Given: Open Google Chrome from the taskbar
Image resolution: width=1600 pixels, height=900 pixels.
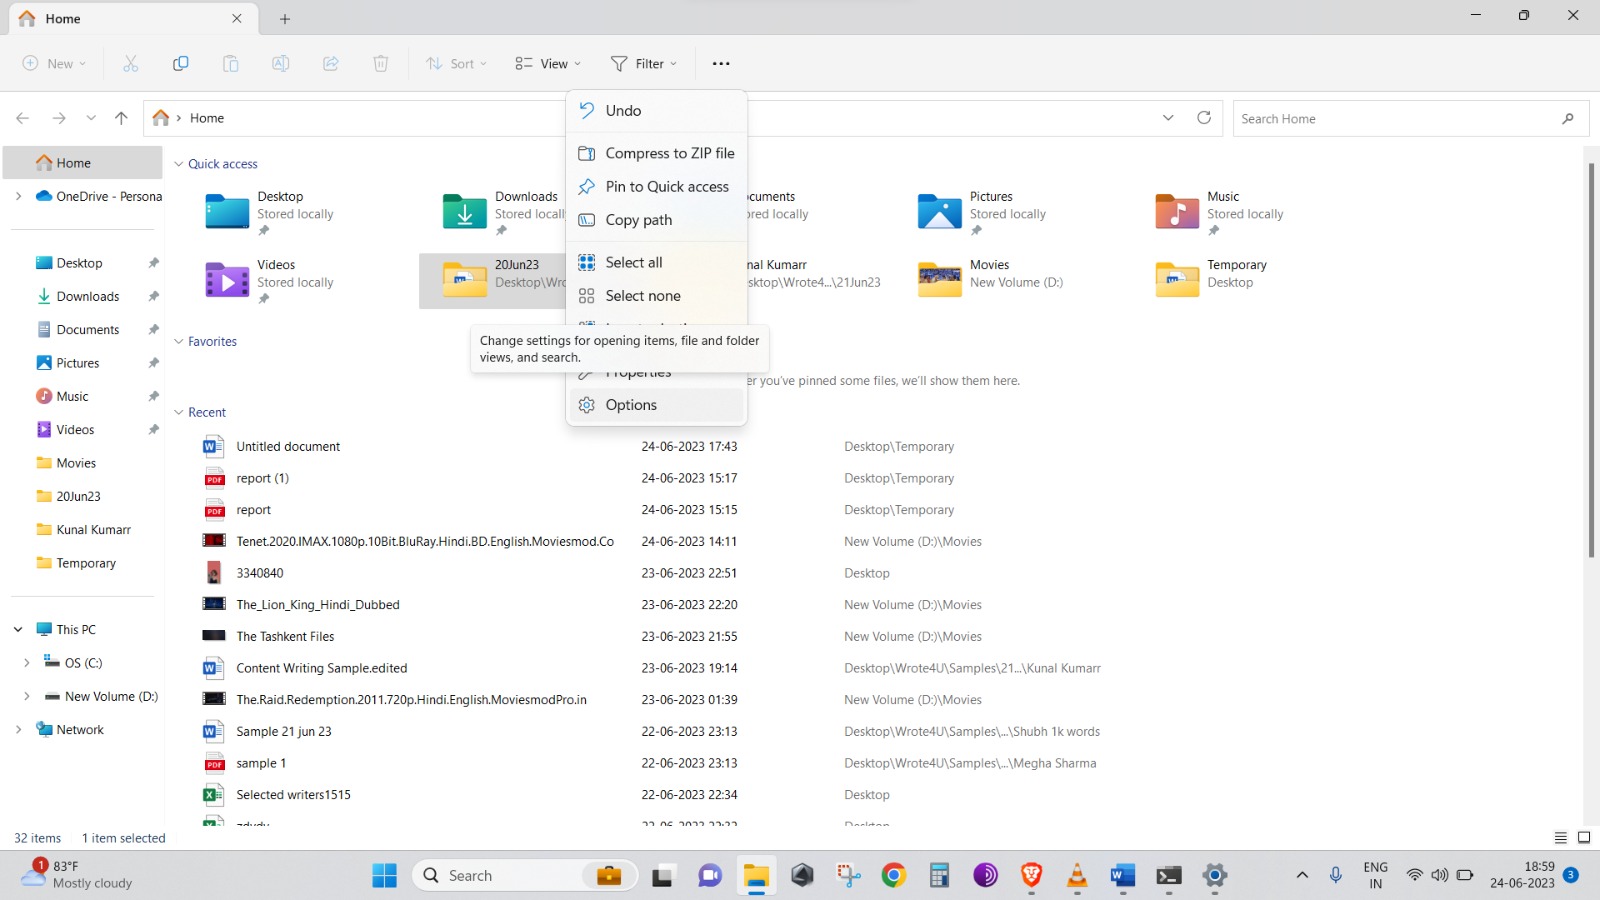Looking at the screenshot, I should pos(893,876).
